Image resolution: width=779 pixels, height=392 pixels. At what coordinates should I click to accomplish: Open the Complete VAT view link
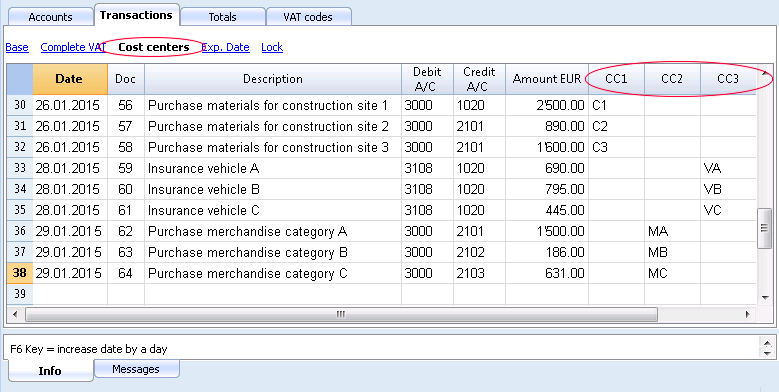click(73, 47)
